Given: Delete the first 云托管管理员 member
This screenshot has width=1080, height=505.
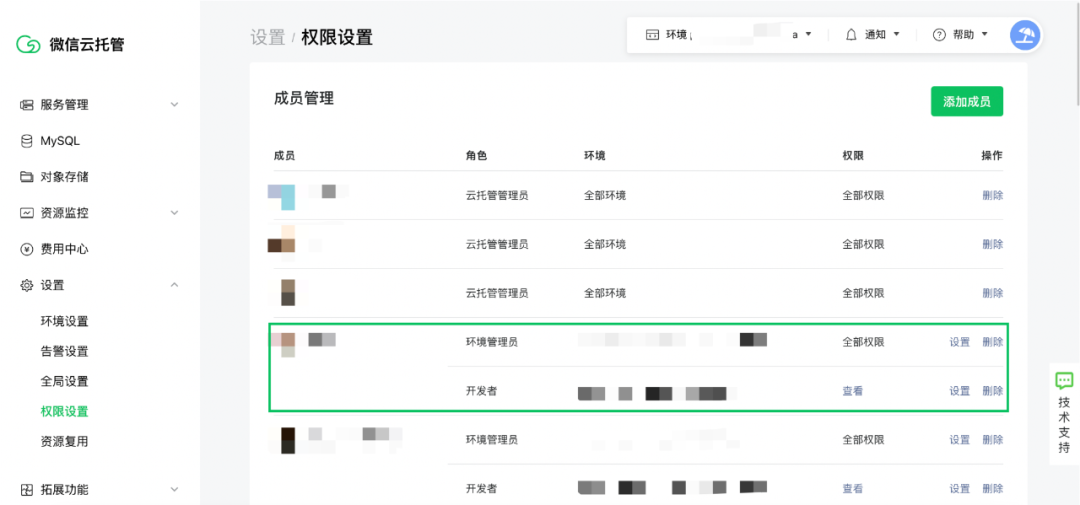Looking at the screenshot, I should [x=993, y=195].
